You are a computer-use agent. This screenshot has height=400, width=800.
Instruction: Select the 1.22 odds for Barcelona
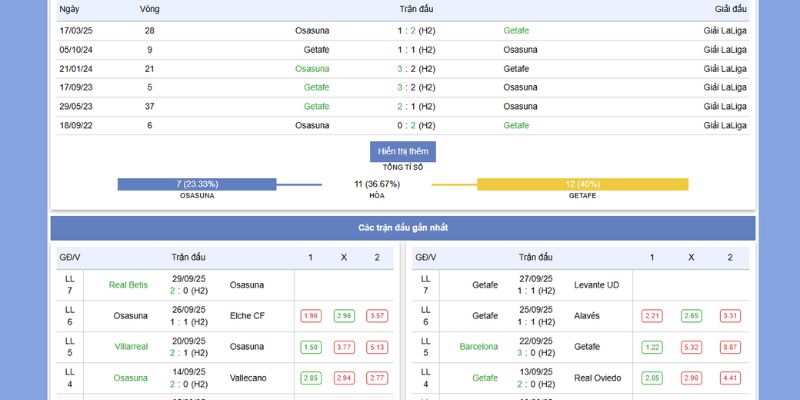tap(652, 347)
